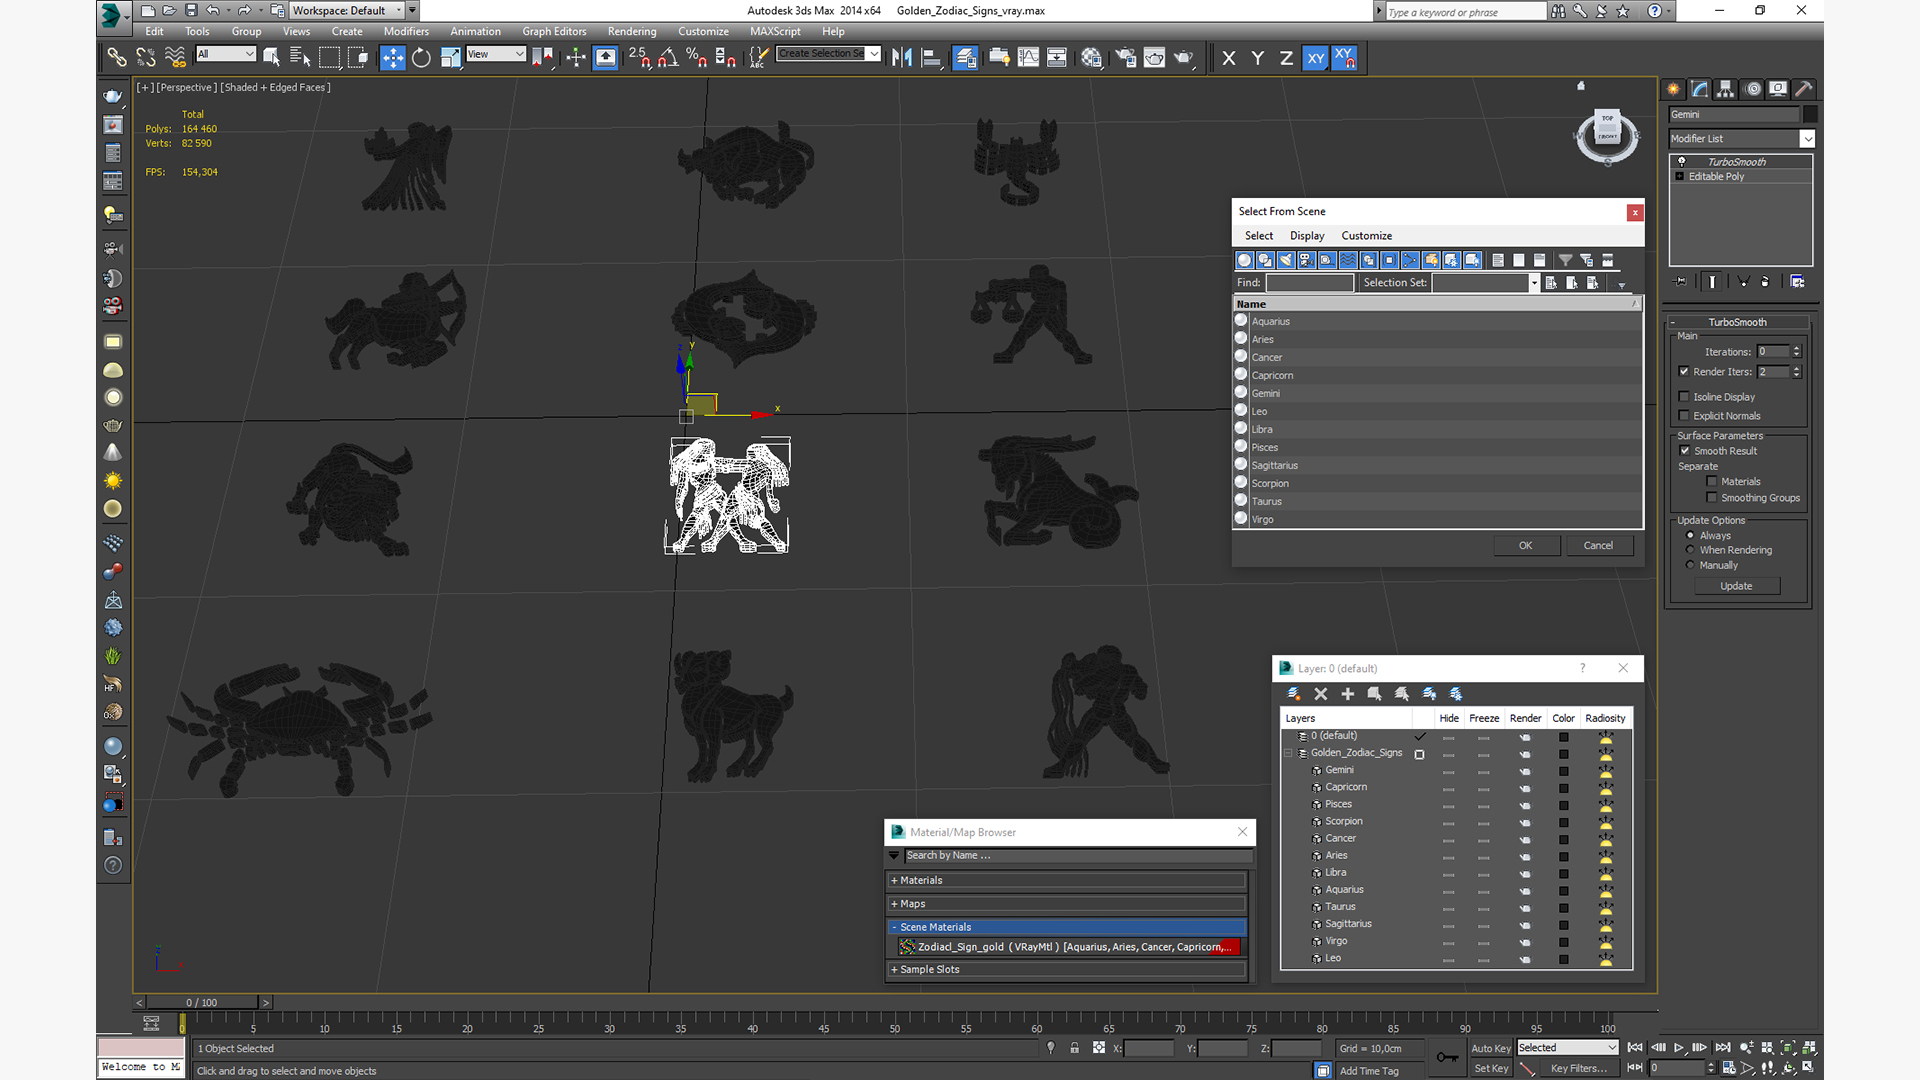1920x1080 pixels.
Task: Enable Separate by Smoothing Groups checkbox
Action: [x=1712, y=498]
